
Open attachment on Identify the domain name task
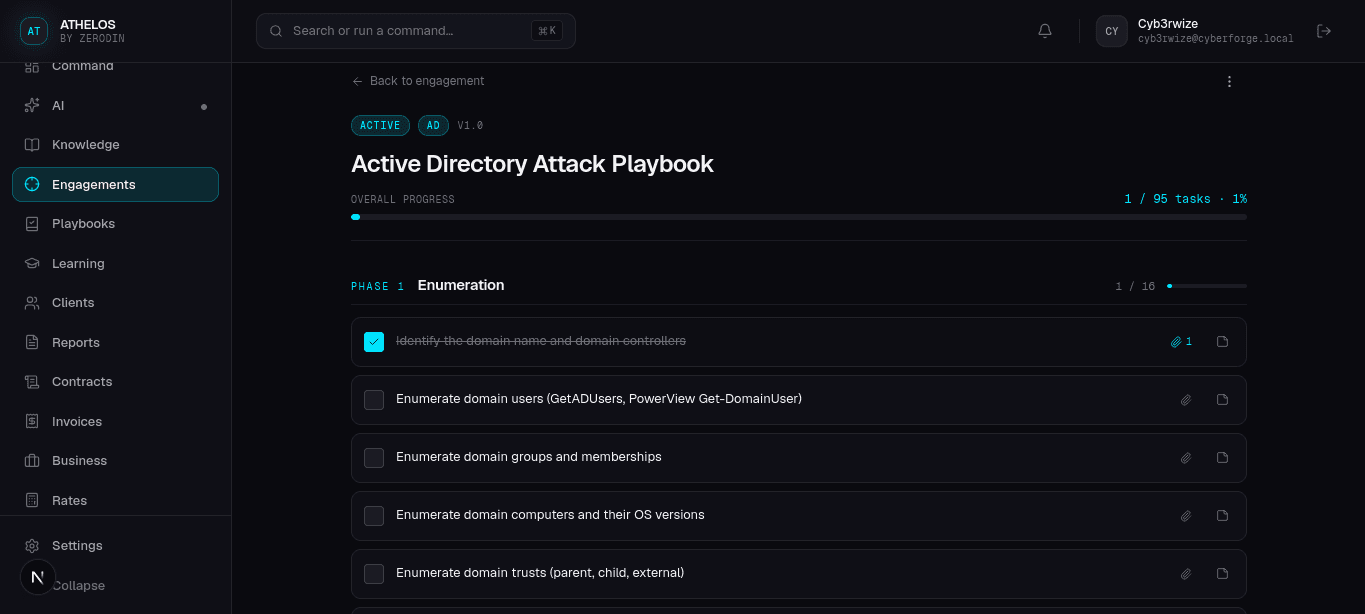(1182, 342)
